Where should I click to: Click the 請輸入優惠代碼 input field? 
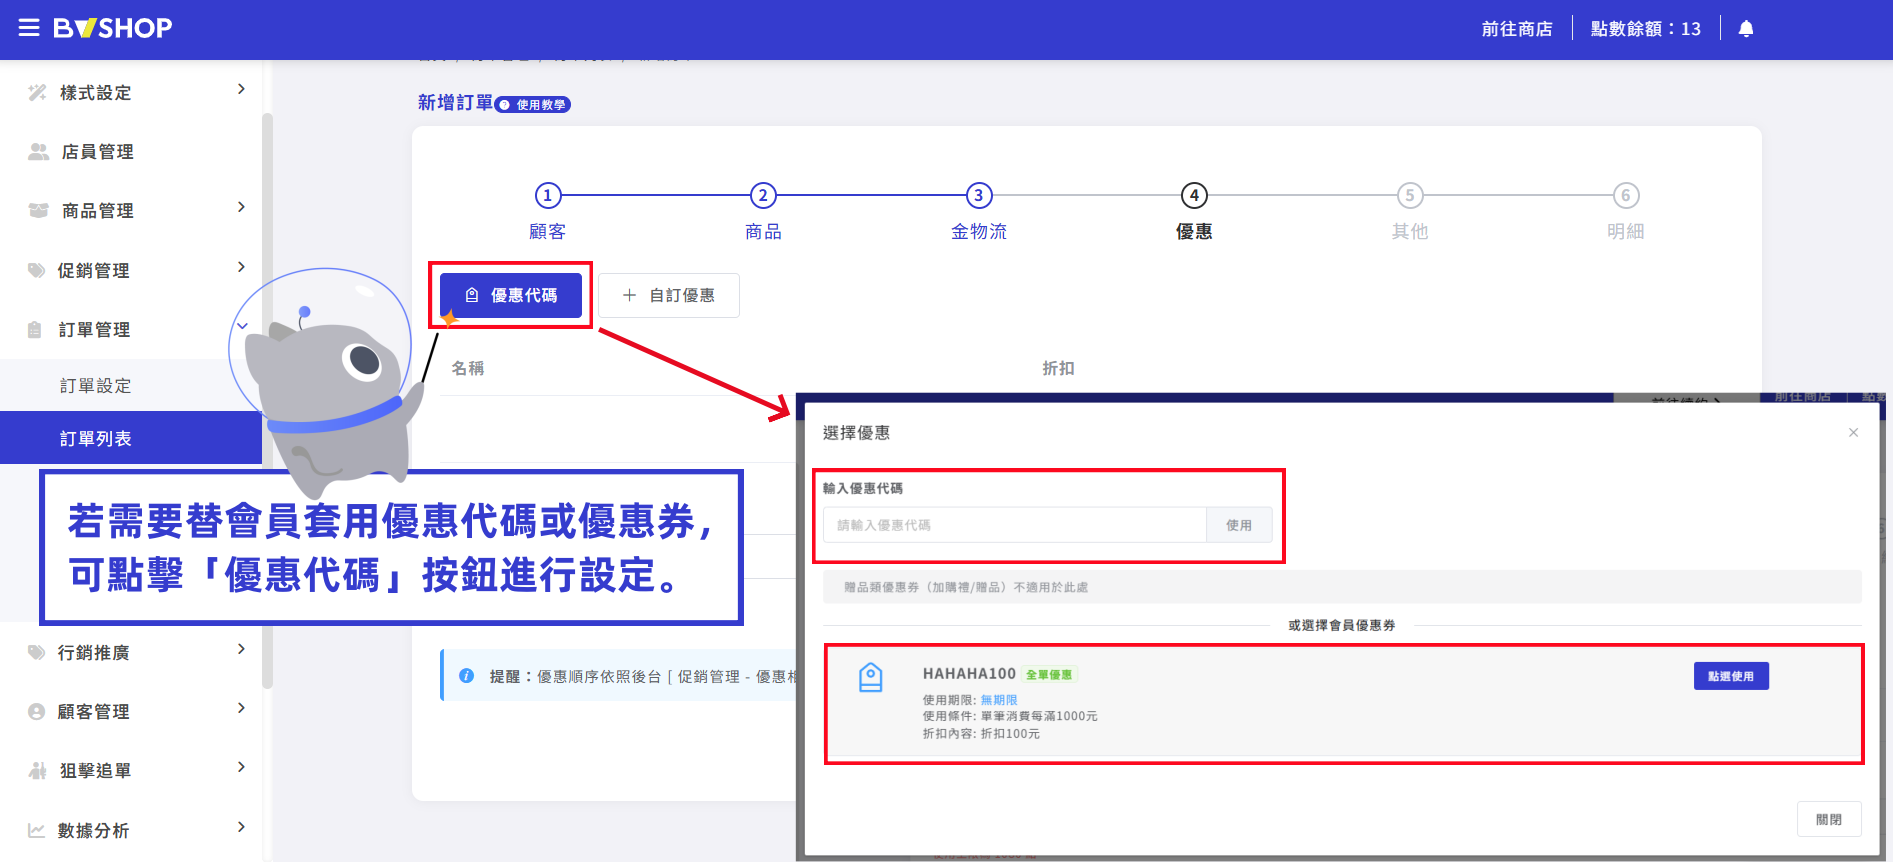click(1015, 525)
